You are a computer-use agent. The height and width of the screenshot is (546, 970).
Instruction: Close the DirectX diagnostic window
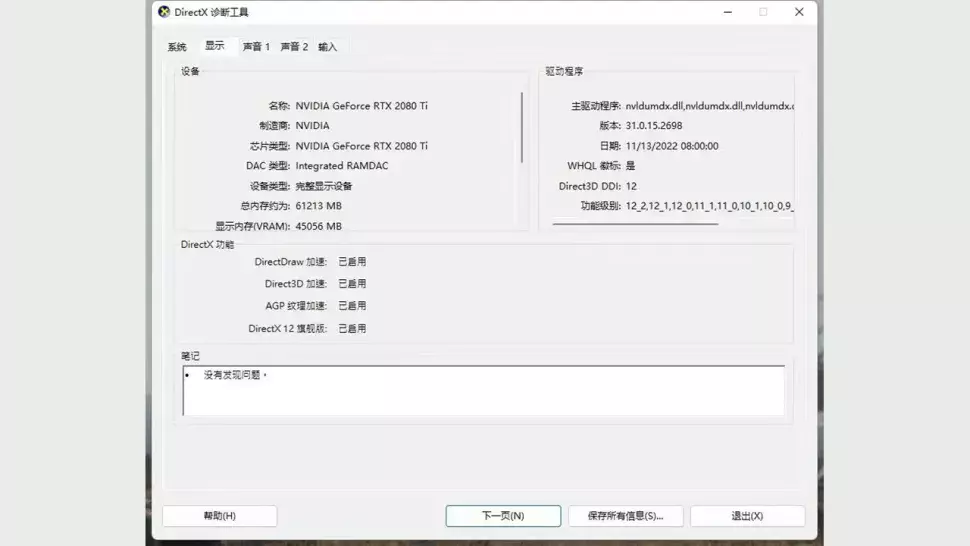click(x=799, y=12)
